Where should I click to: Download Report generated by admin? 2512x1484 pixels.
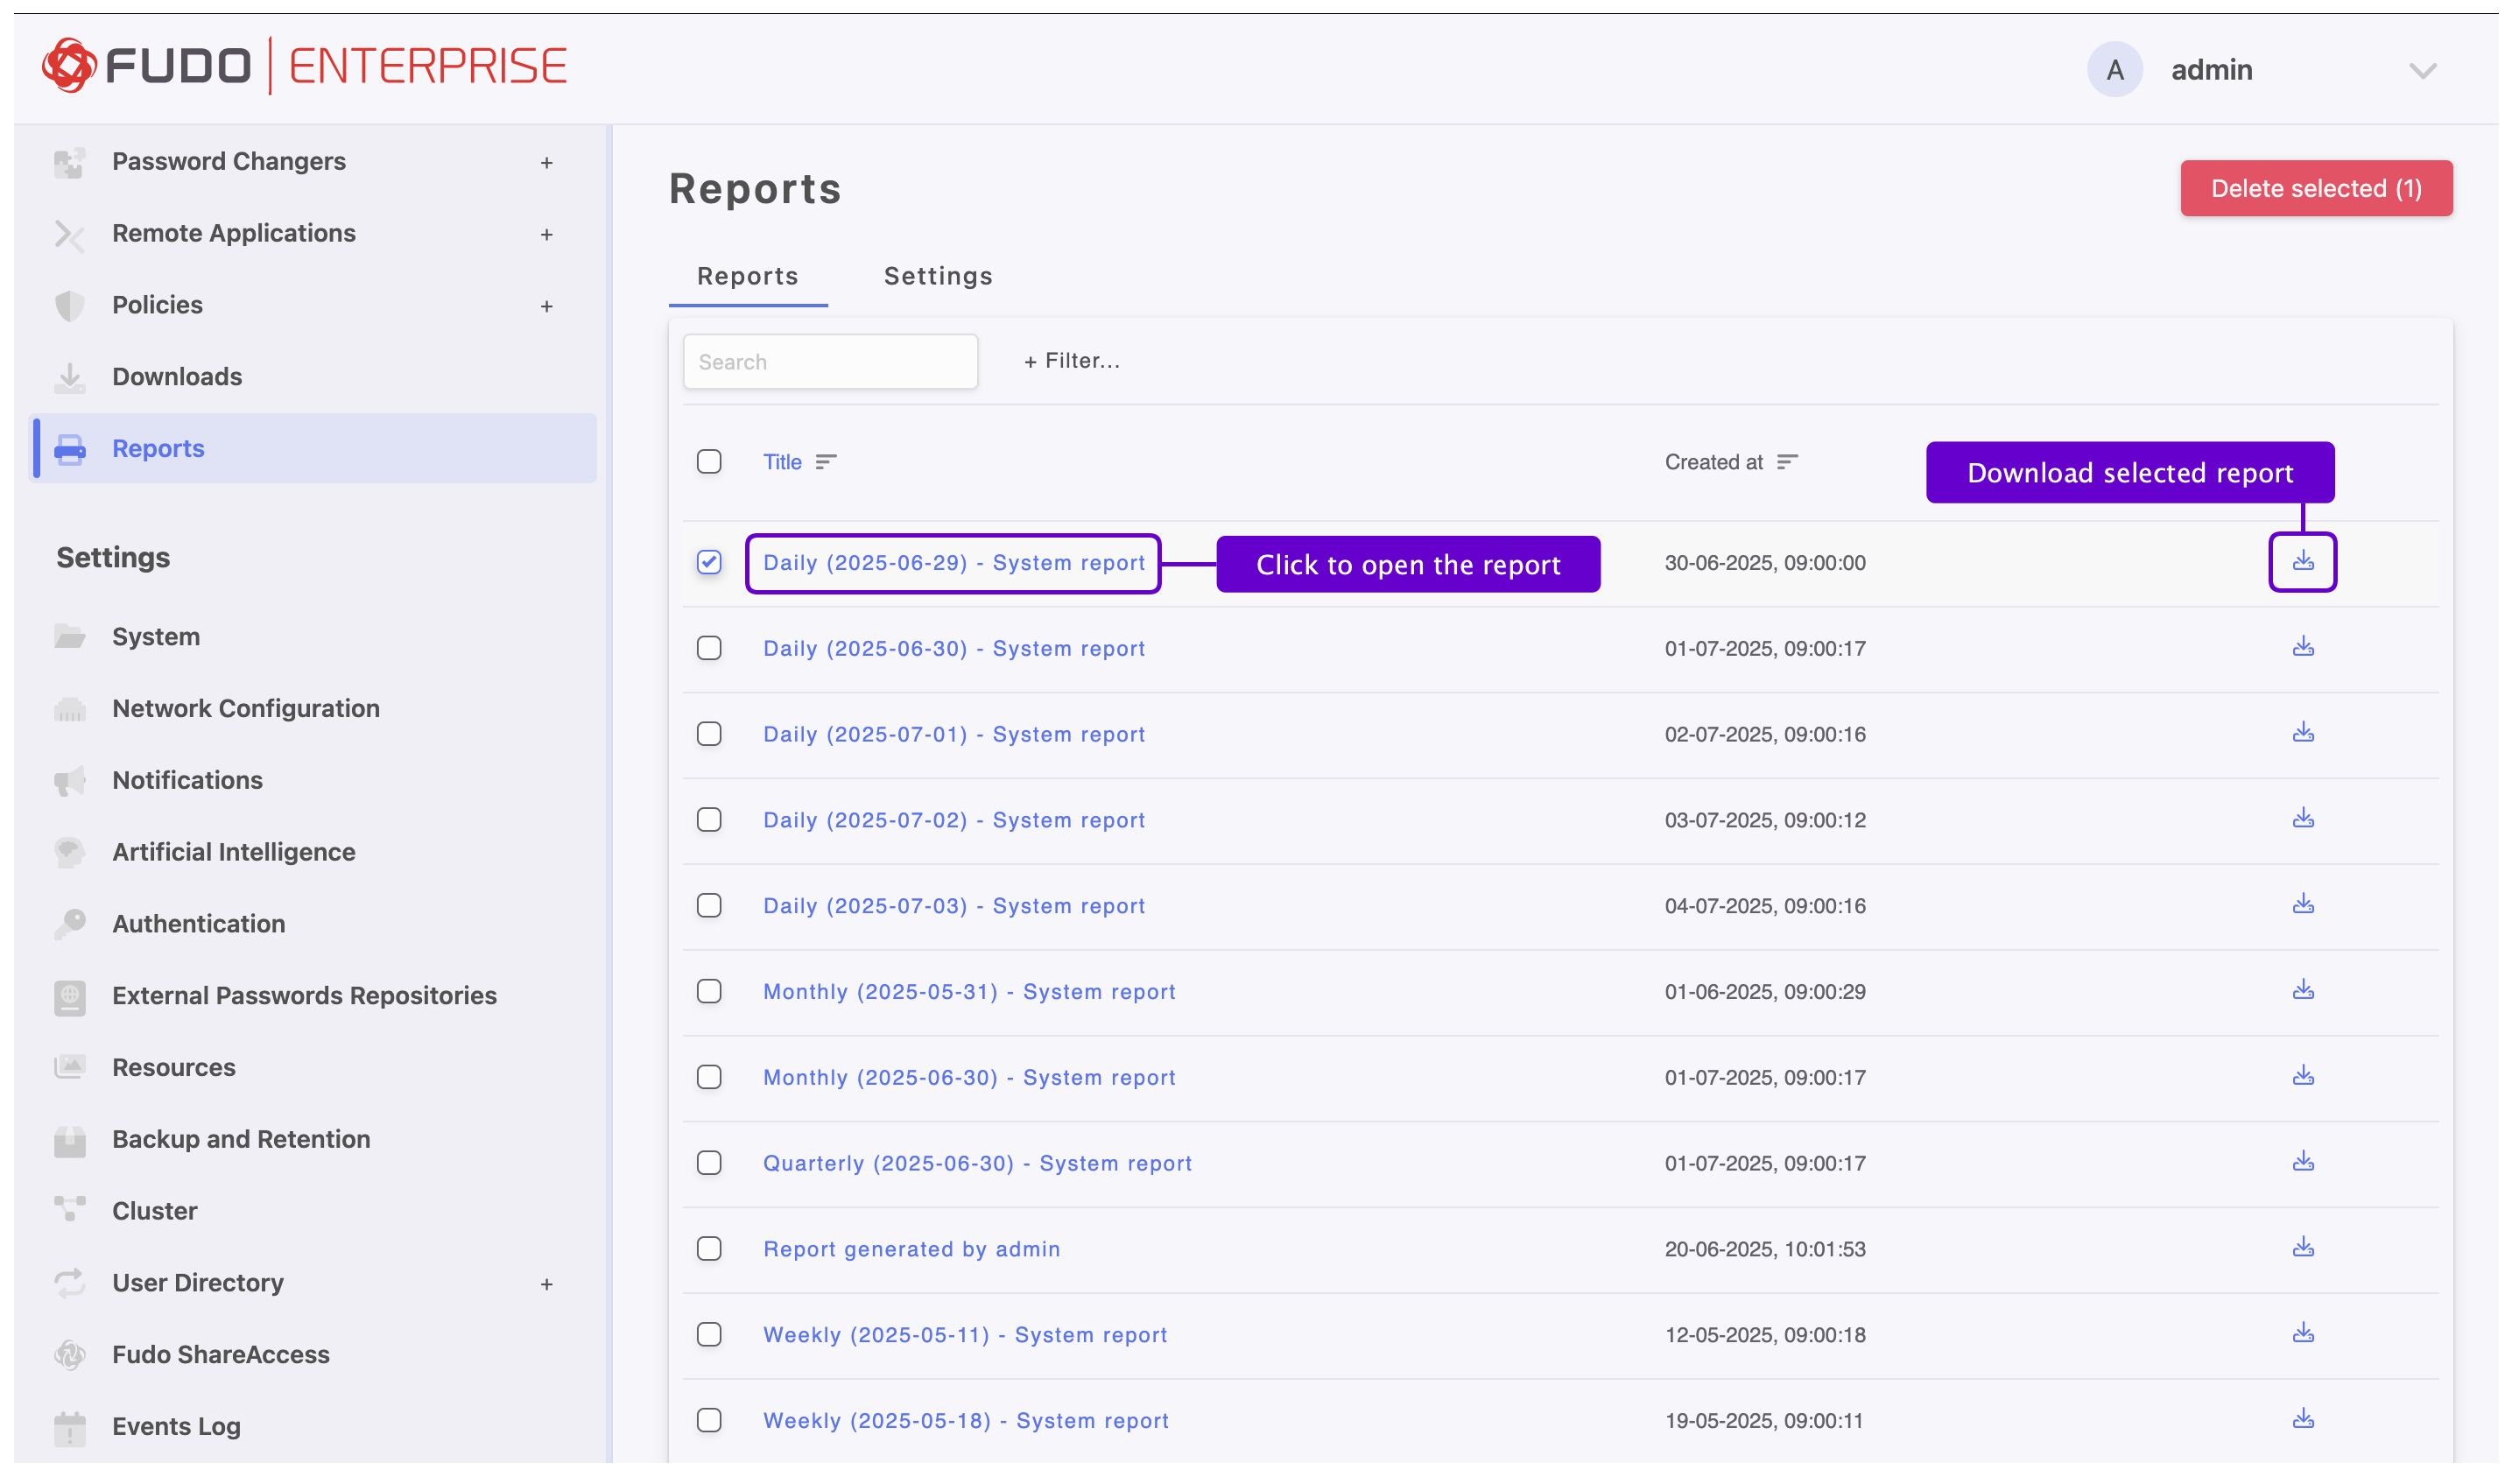click(2302, 1247)
